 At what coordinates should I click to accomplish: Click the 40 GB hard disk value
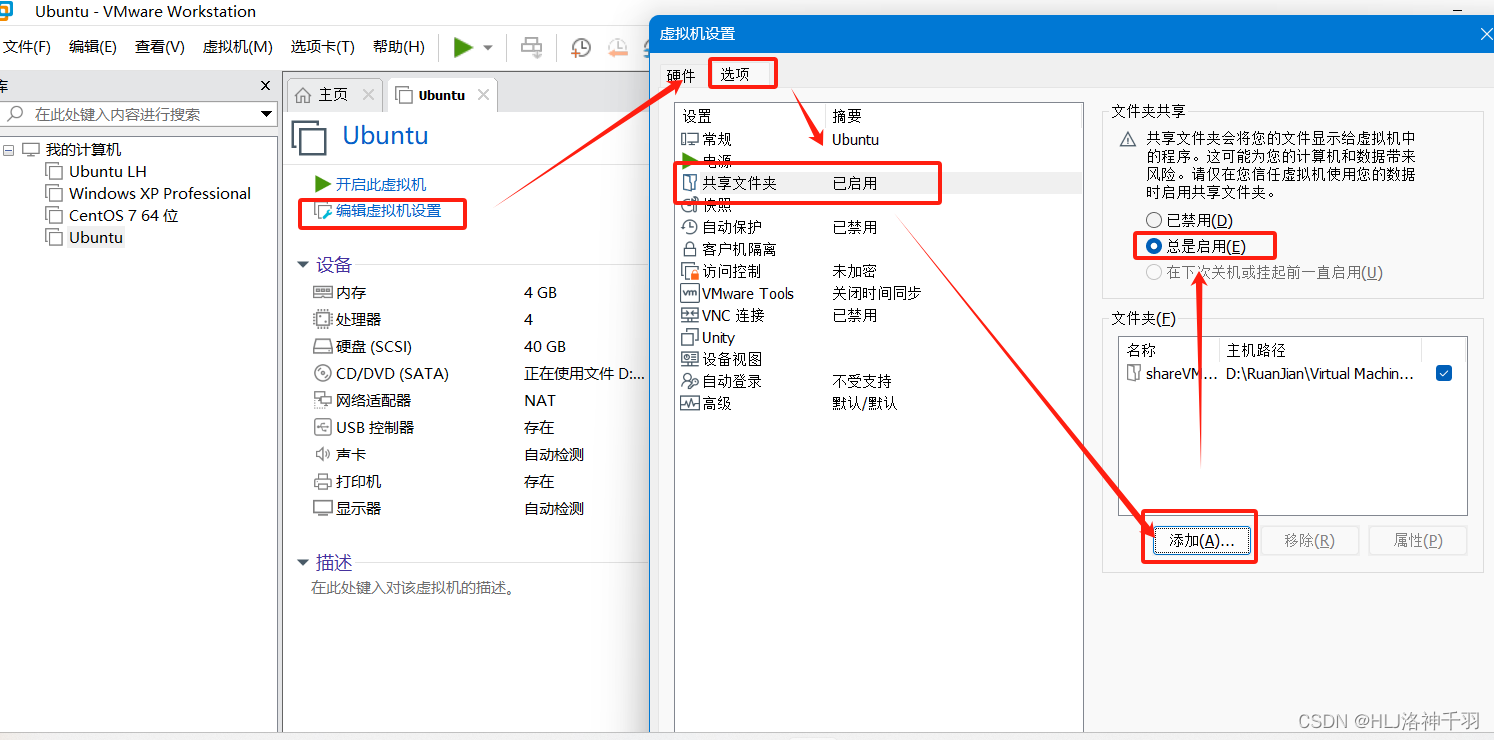coord(545,347)
